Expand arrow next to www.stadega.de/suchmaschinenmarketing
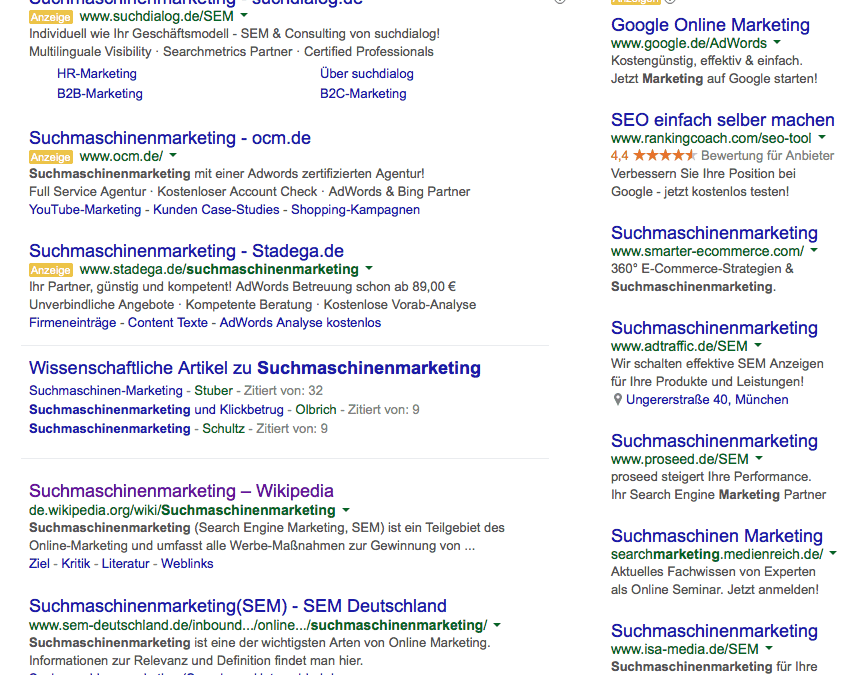843x675 pixels. [x=369, y=268]
